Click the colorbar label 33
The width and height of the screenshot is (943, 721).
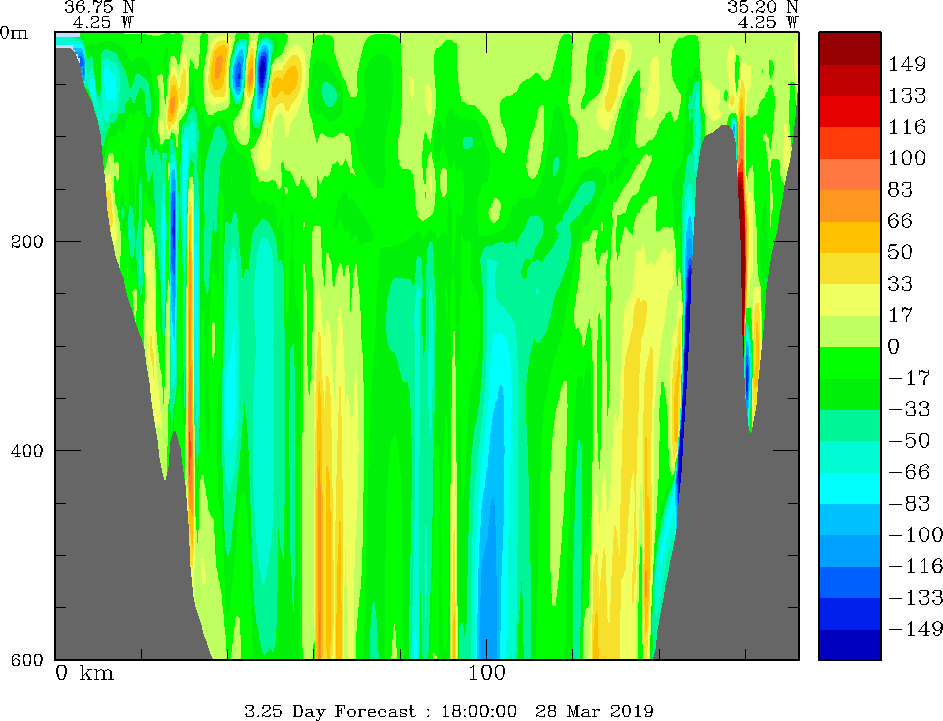click(900, 283)
